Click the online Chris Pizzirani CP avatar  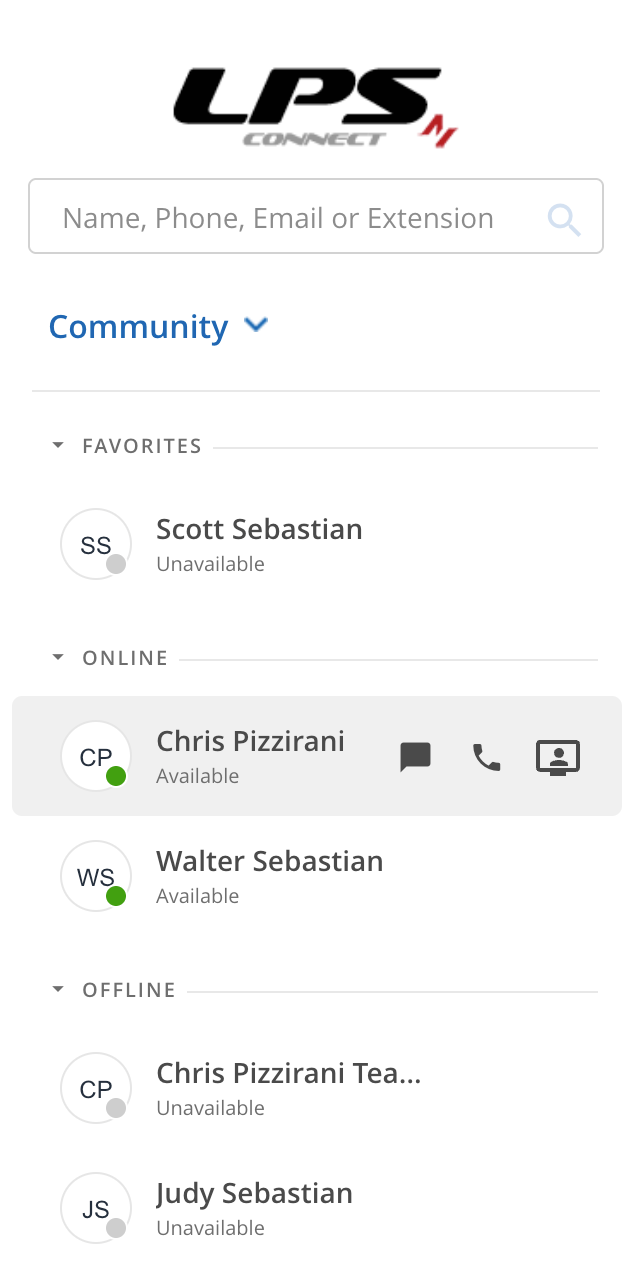[x=96, y=757]
